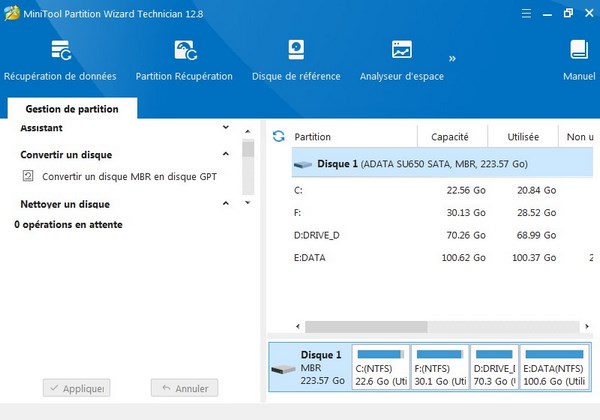Expand the Assistant section
This screenshot has height=420, width=600.
[226, 127]
